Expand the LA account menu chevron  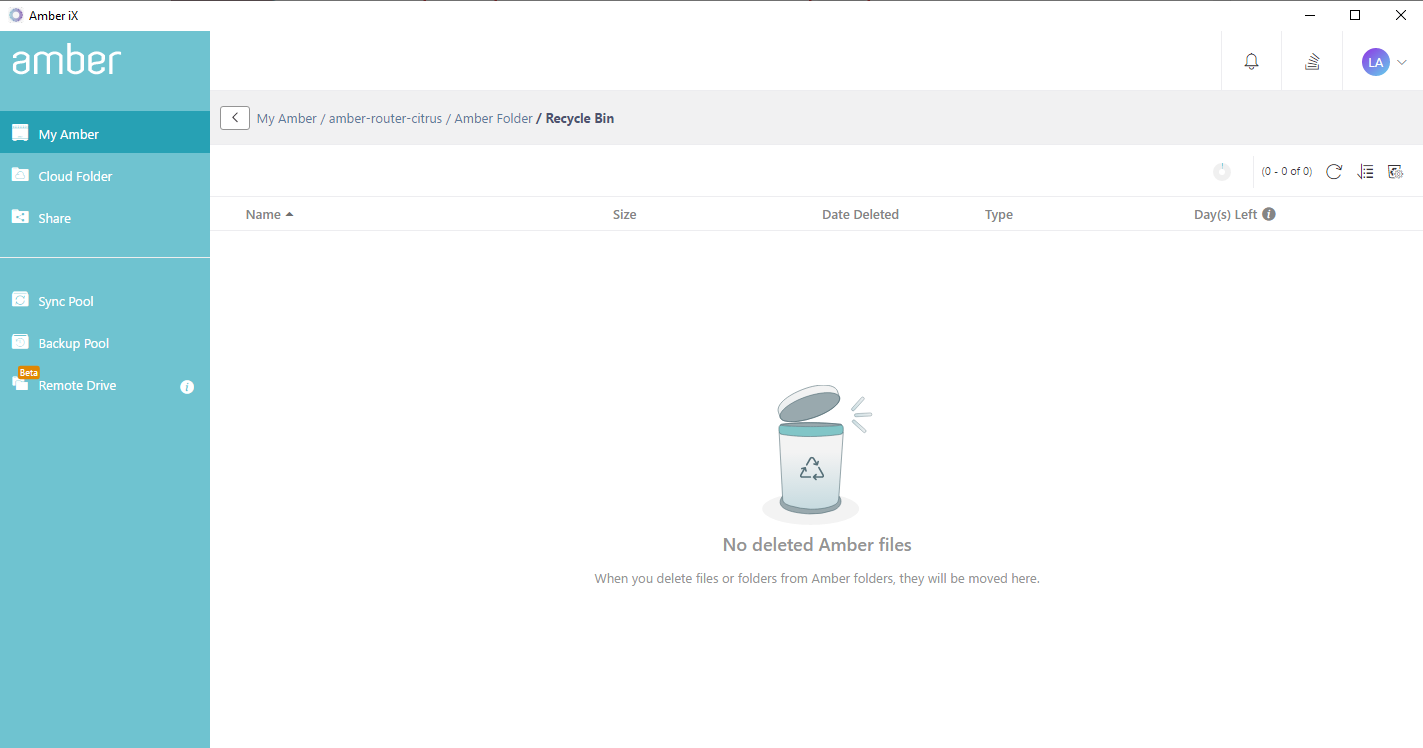[x=1401, y=61]
